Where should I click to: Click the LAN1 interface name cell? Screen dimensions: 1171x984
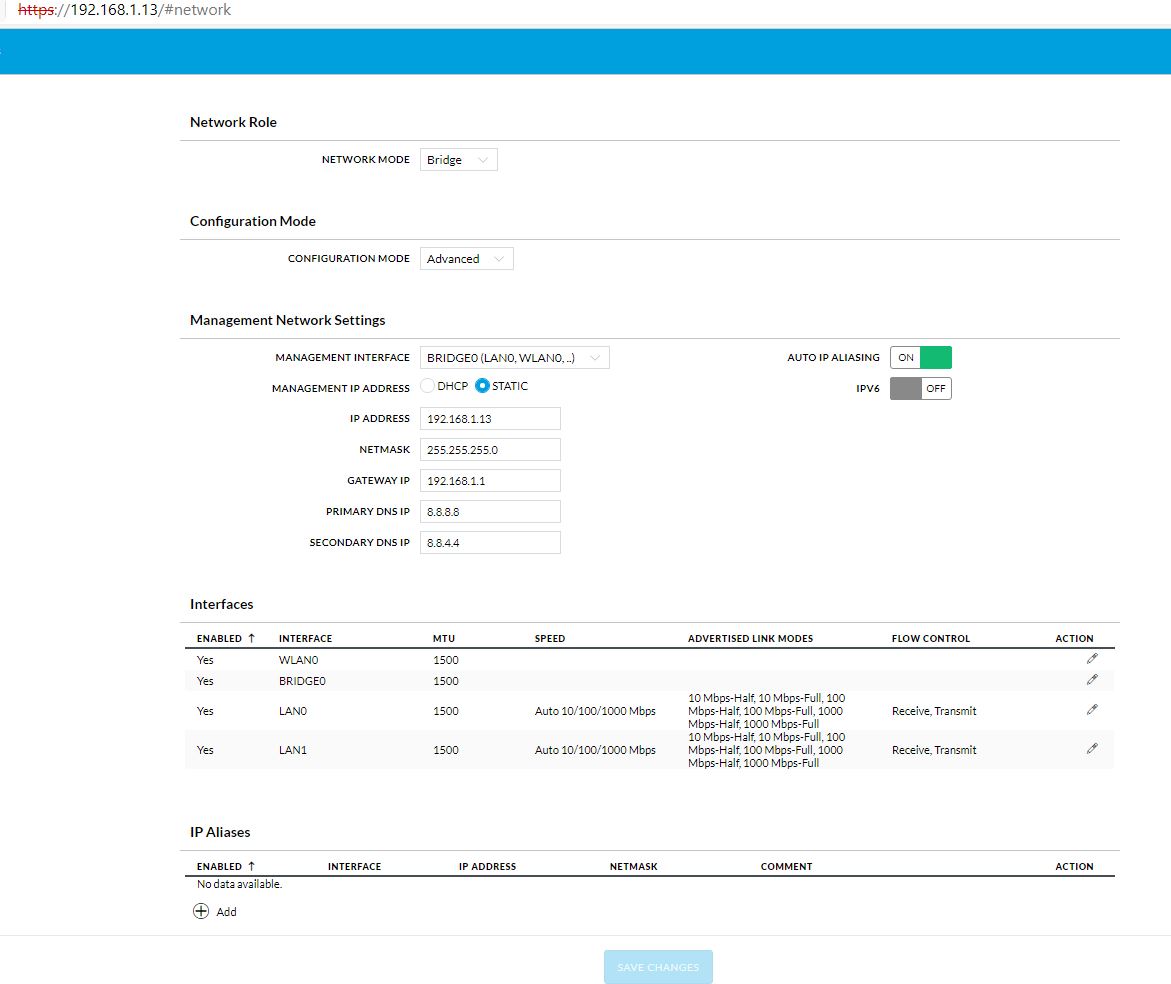click(293, 750)
